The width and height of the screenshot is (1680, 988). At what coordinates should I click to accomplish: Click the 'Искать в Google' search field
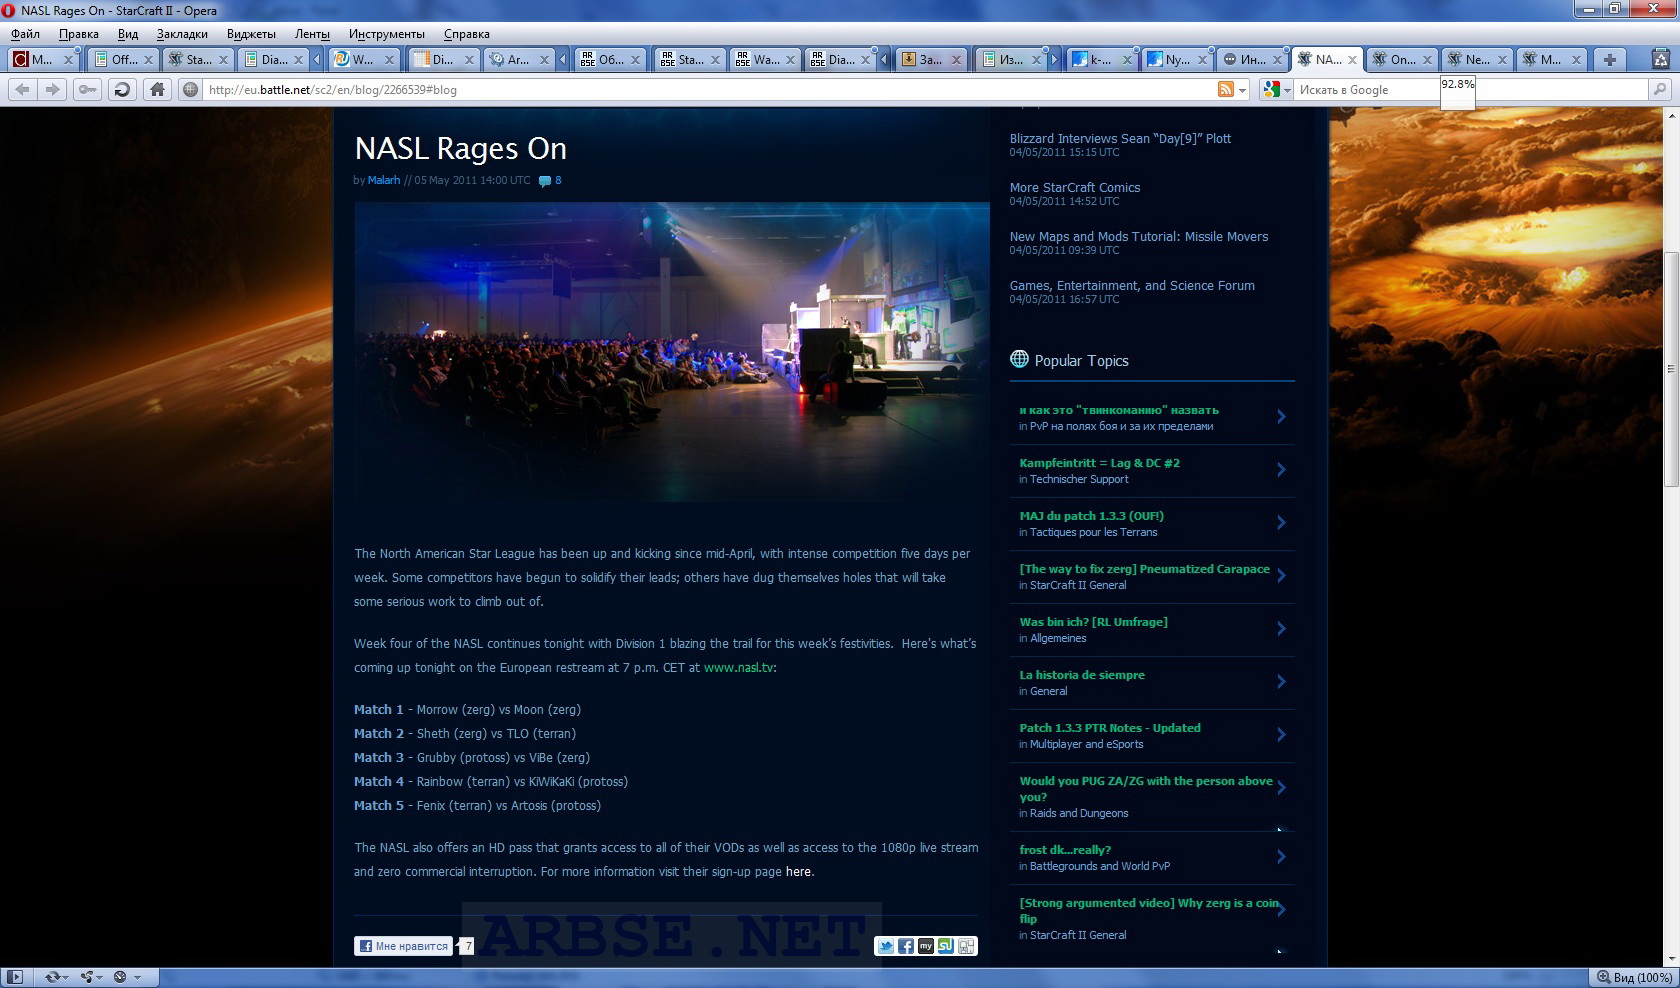(1470, 89)
